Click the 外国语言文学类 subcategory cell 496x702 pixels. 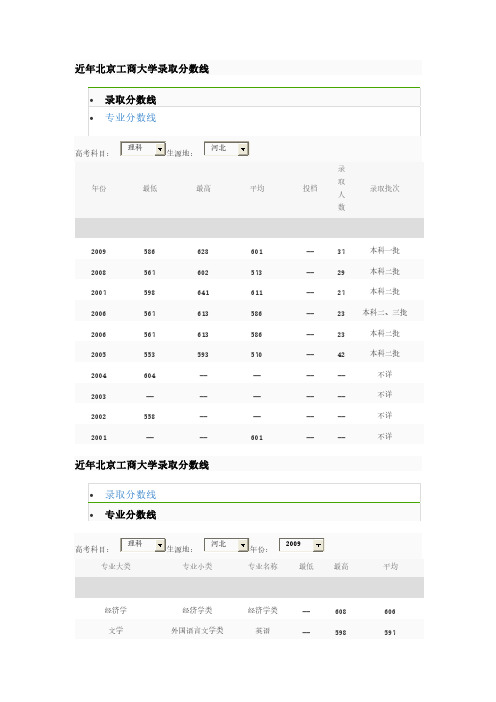click(197, 631)
